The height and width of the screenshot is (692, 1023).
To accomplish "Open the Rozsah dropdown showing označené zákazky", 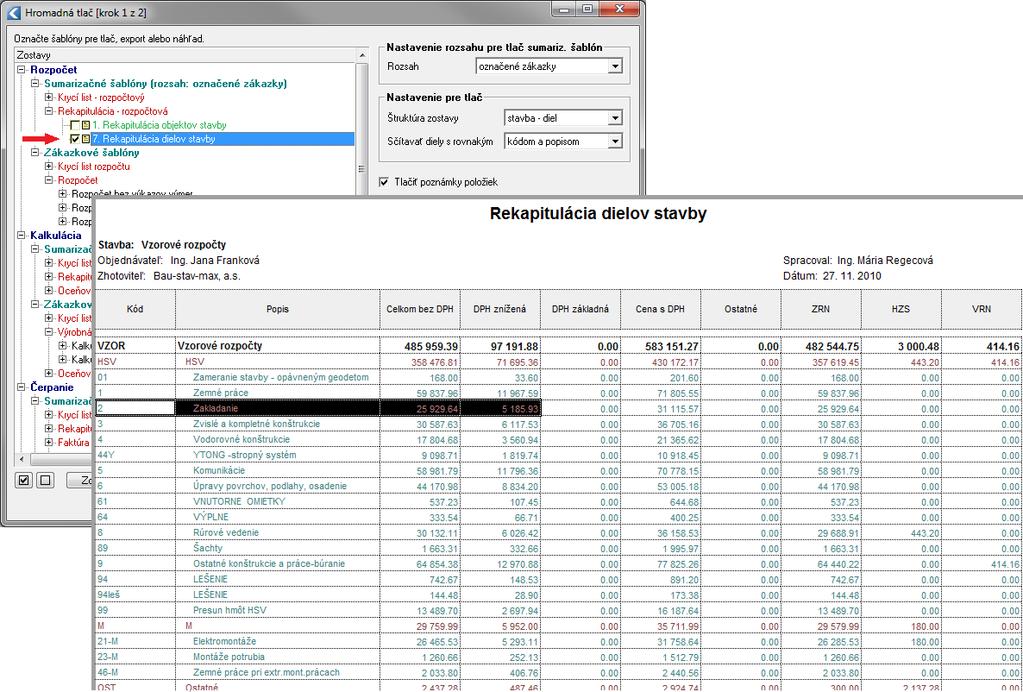I will click(x=615, y=67).
